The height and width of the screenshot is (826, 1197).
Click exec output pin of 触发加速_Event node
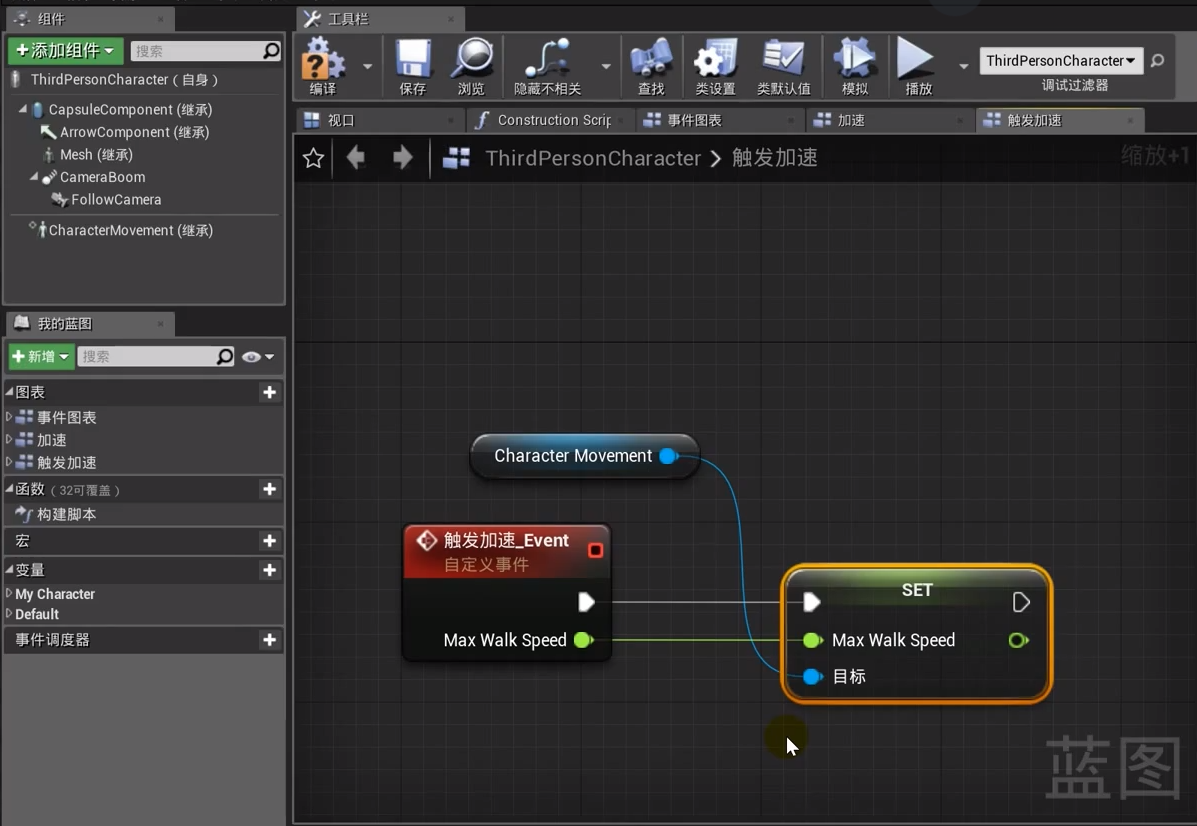[586, 602]
